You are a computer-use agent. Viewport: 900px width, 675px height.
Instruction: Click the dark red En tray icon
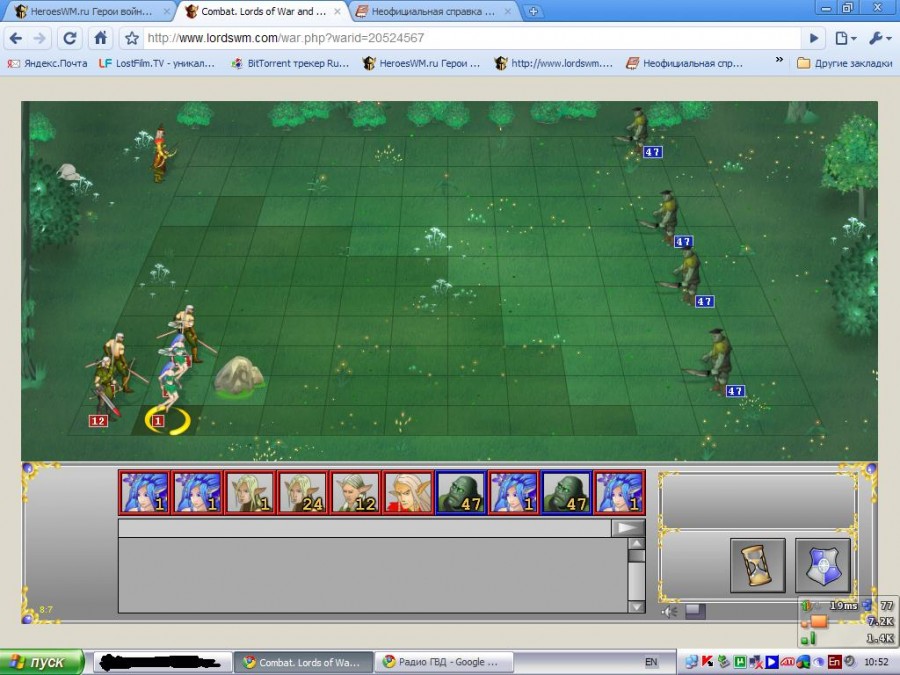tap(834, 662)
